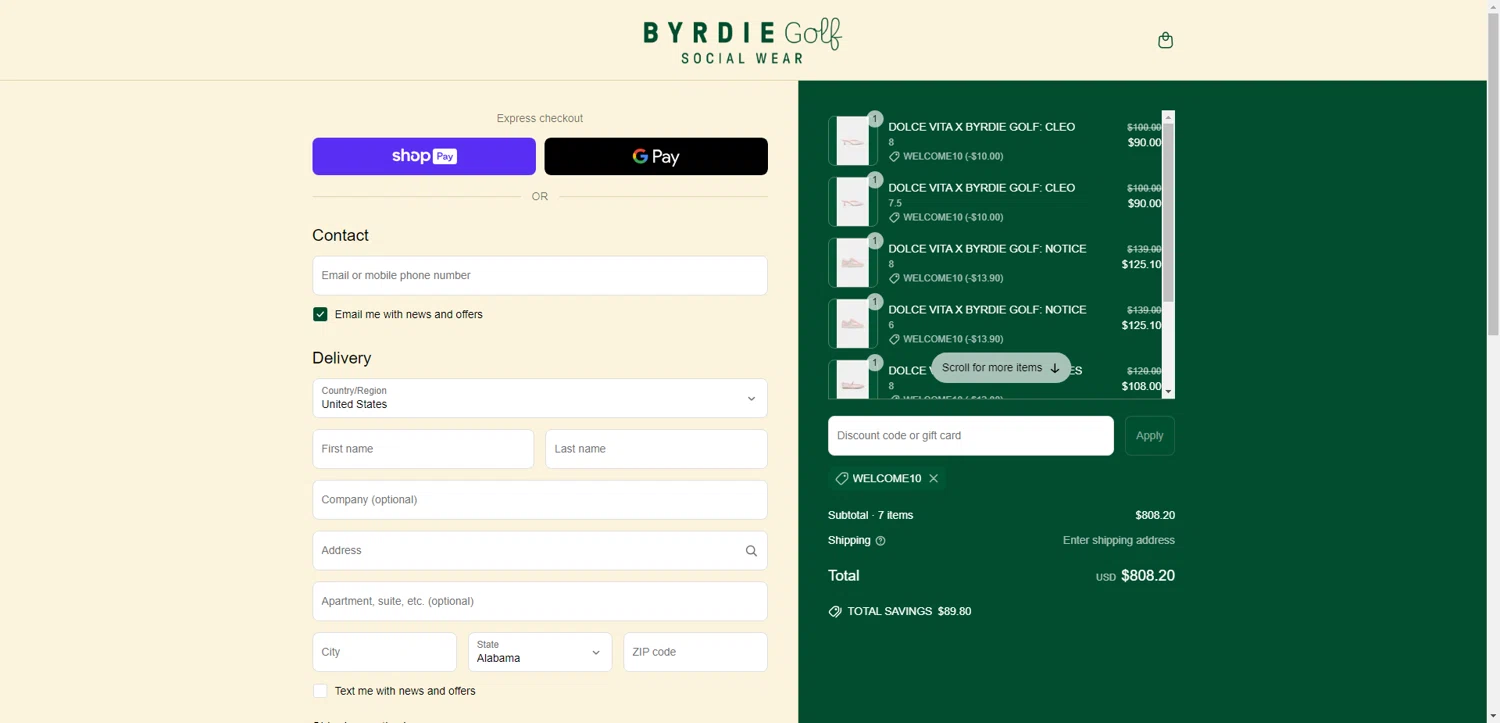The width and height of the screenshot is (1500, 723).
Task: Remove the WELCOME10 discount code
Action: [934, 479]
